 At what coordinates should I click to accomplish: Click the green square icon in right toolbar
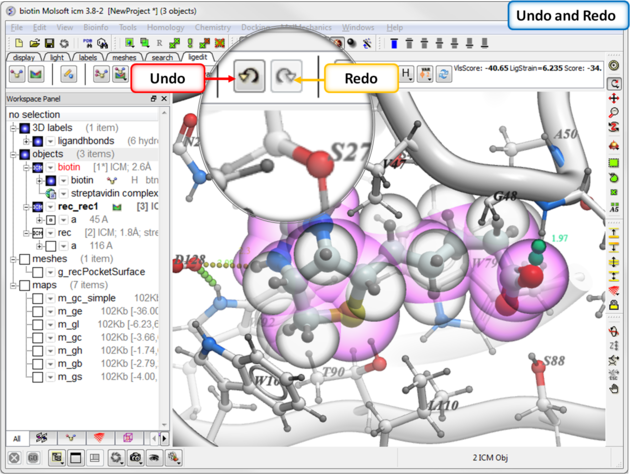(x=614, y=162)
